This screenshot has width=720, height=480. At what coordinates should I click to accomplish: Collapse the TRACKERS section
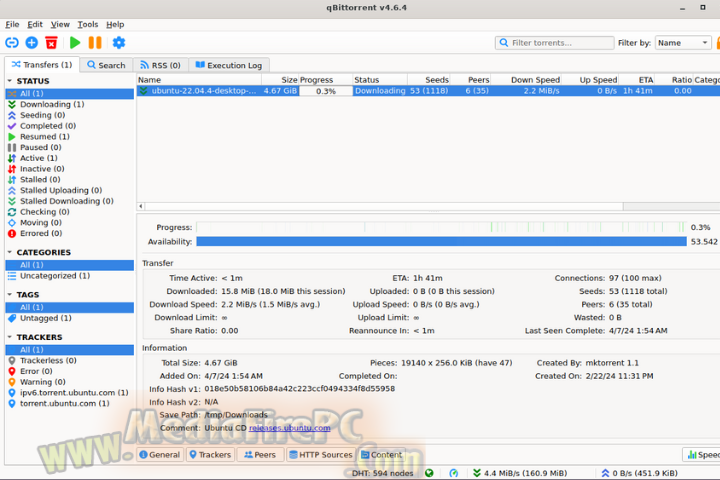tap(10, 337)
